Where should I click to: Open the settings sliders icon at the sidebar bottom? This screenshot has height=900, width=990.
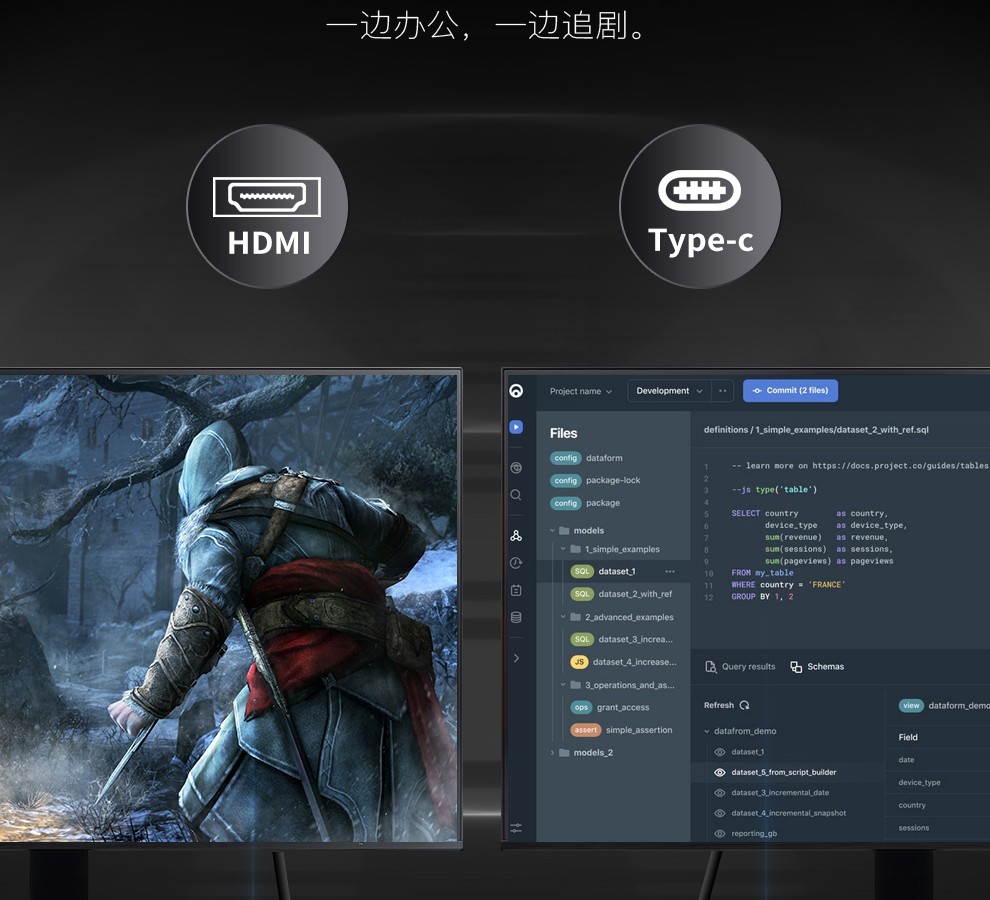point(516,828)
